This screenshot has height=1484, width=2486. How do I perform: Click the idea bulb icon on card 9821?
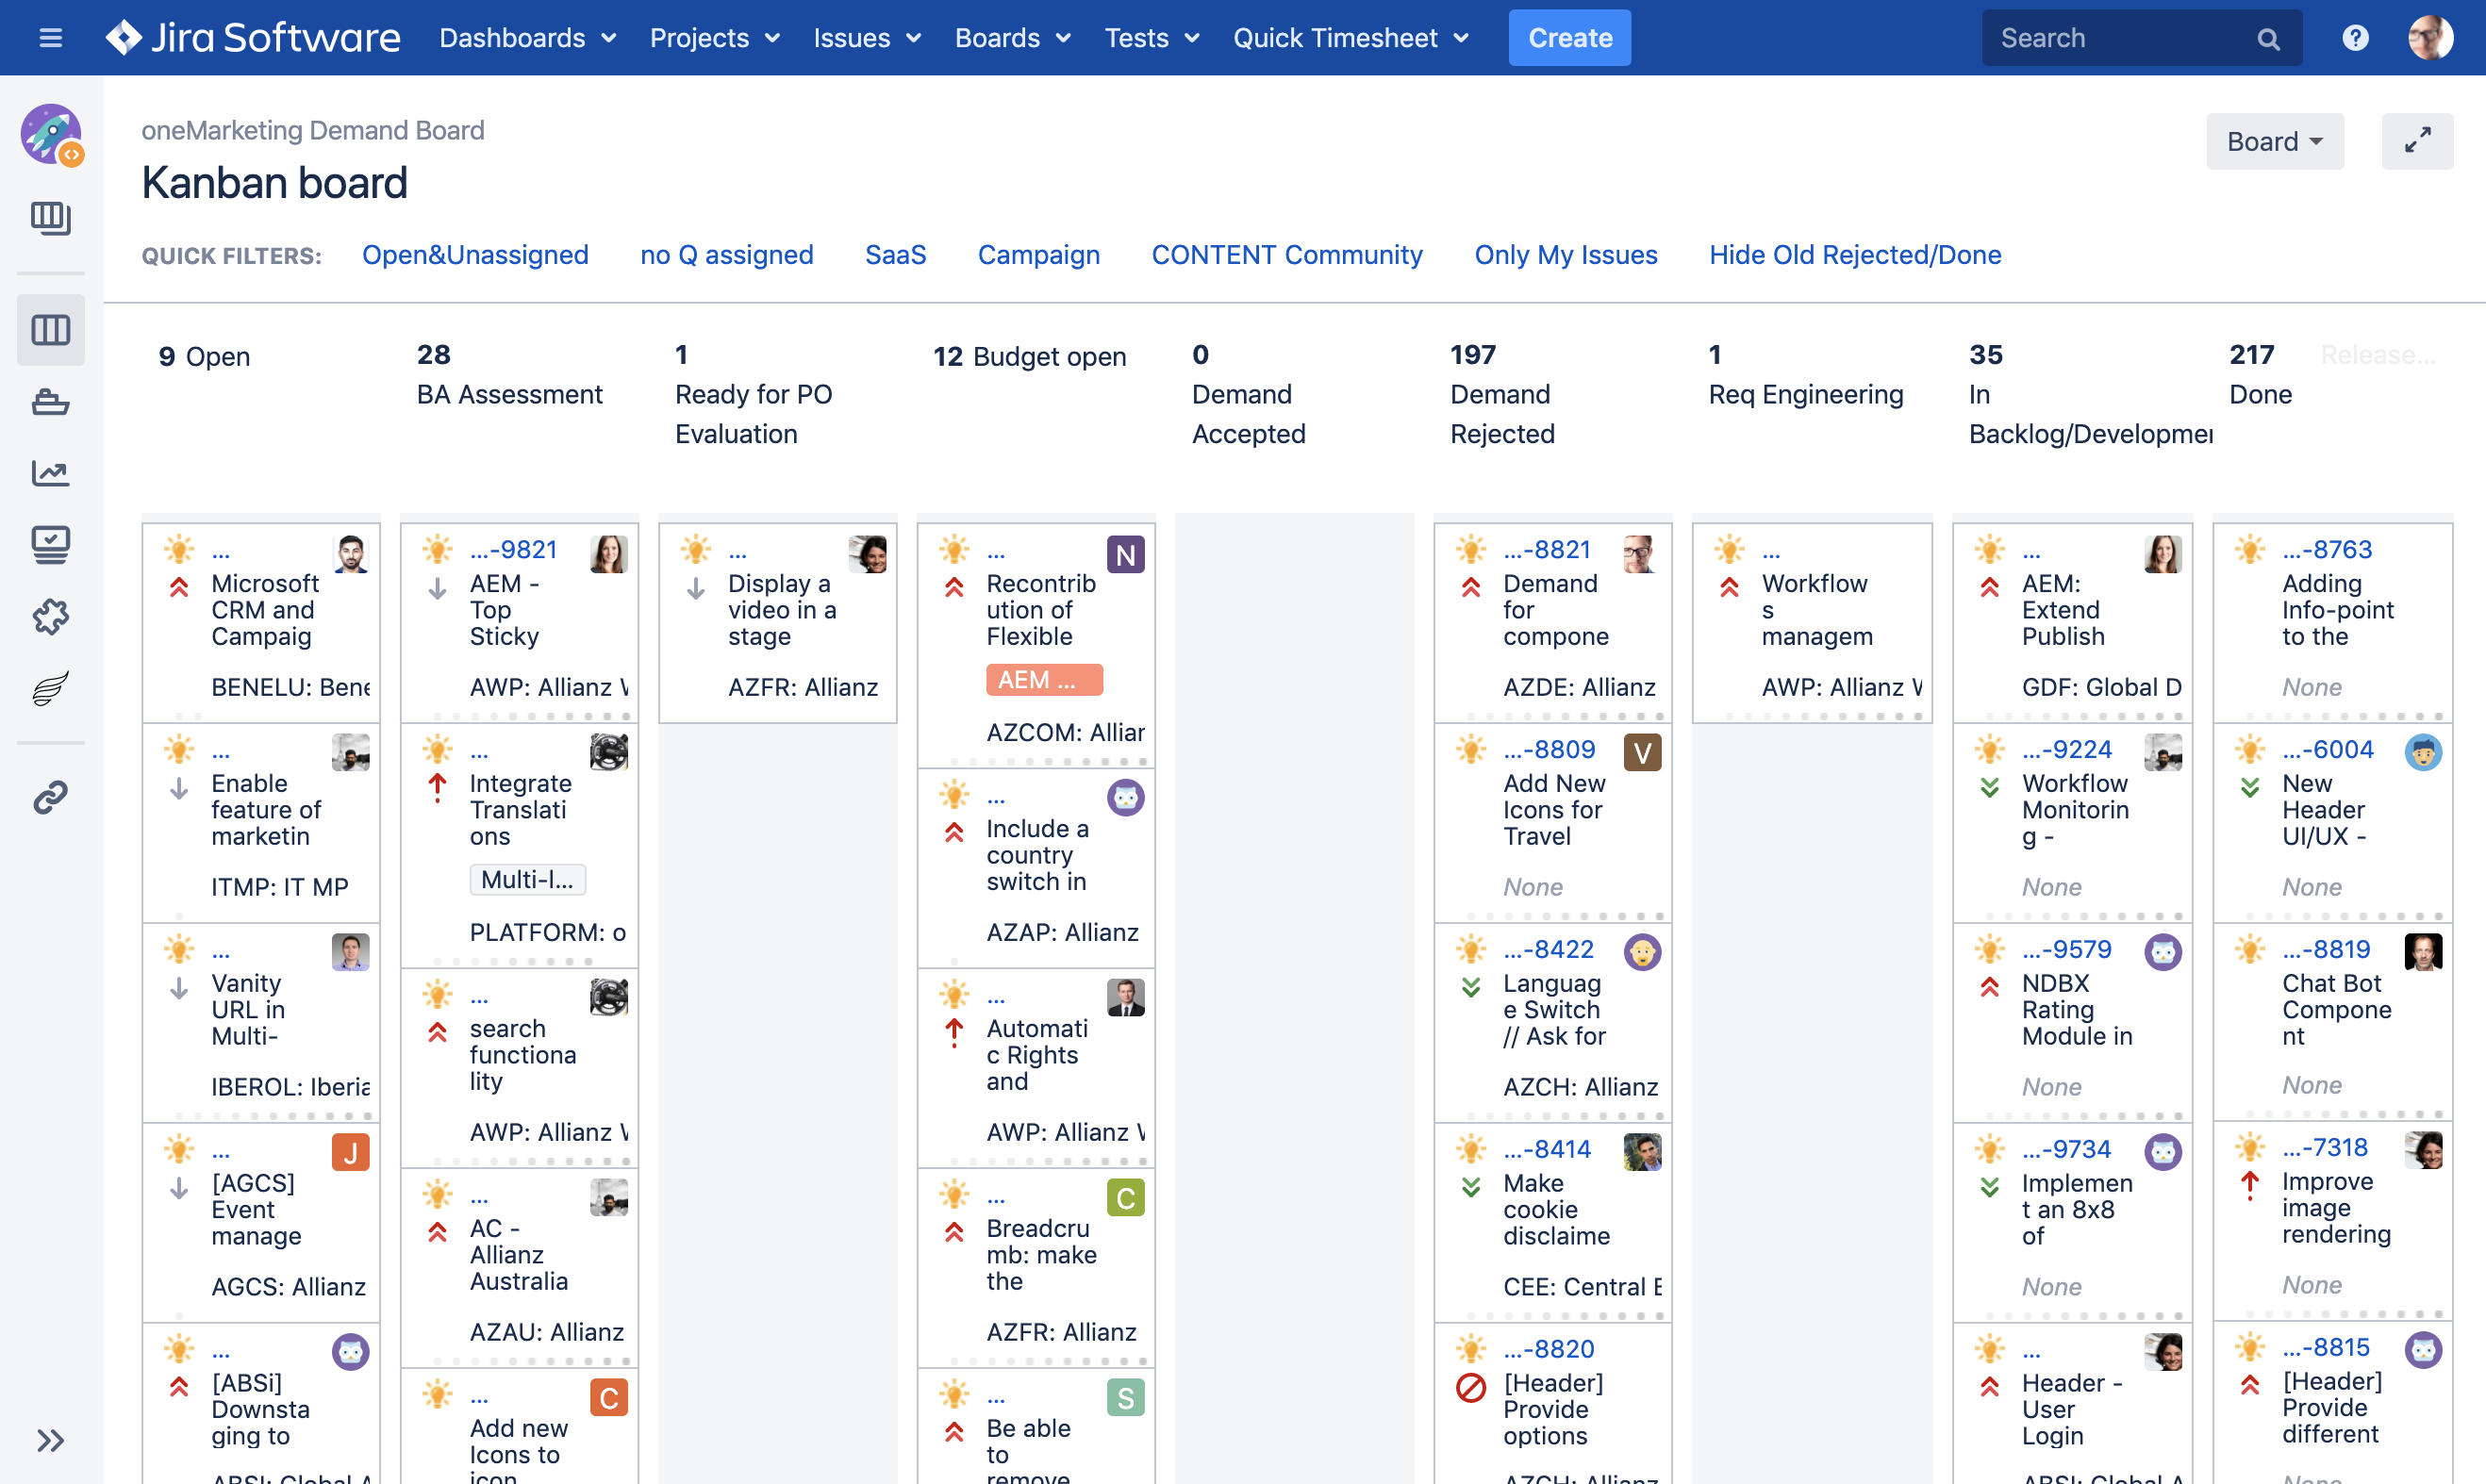437,549
